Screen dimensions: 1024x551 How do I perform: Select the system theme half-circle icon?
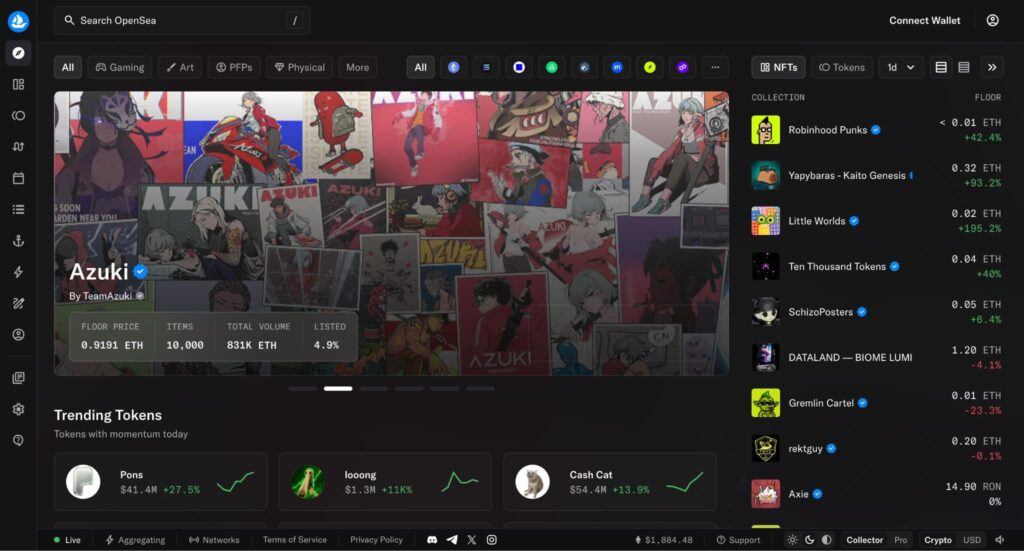tap(827, 540)
